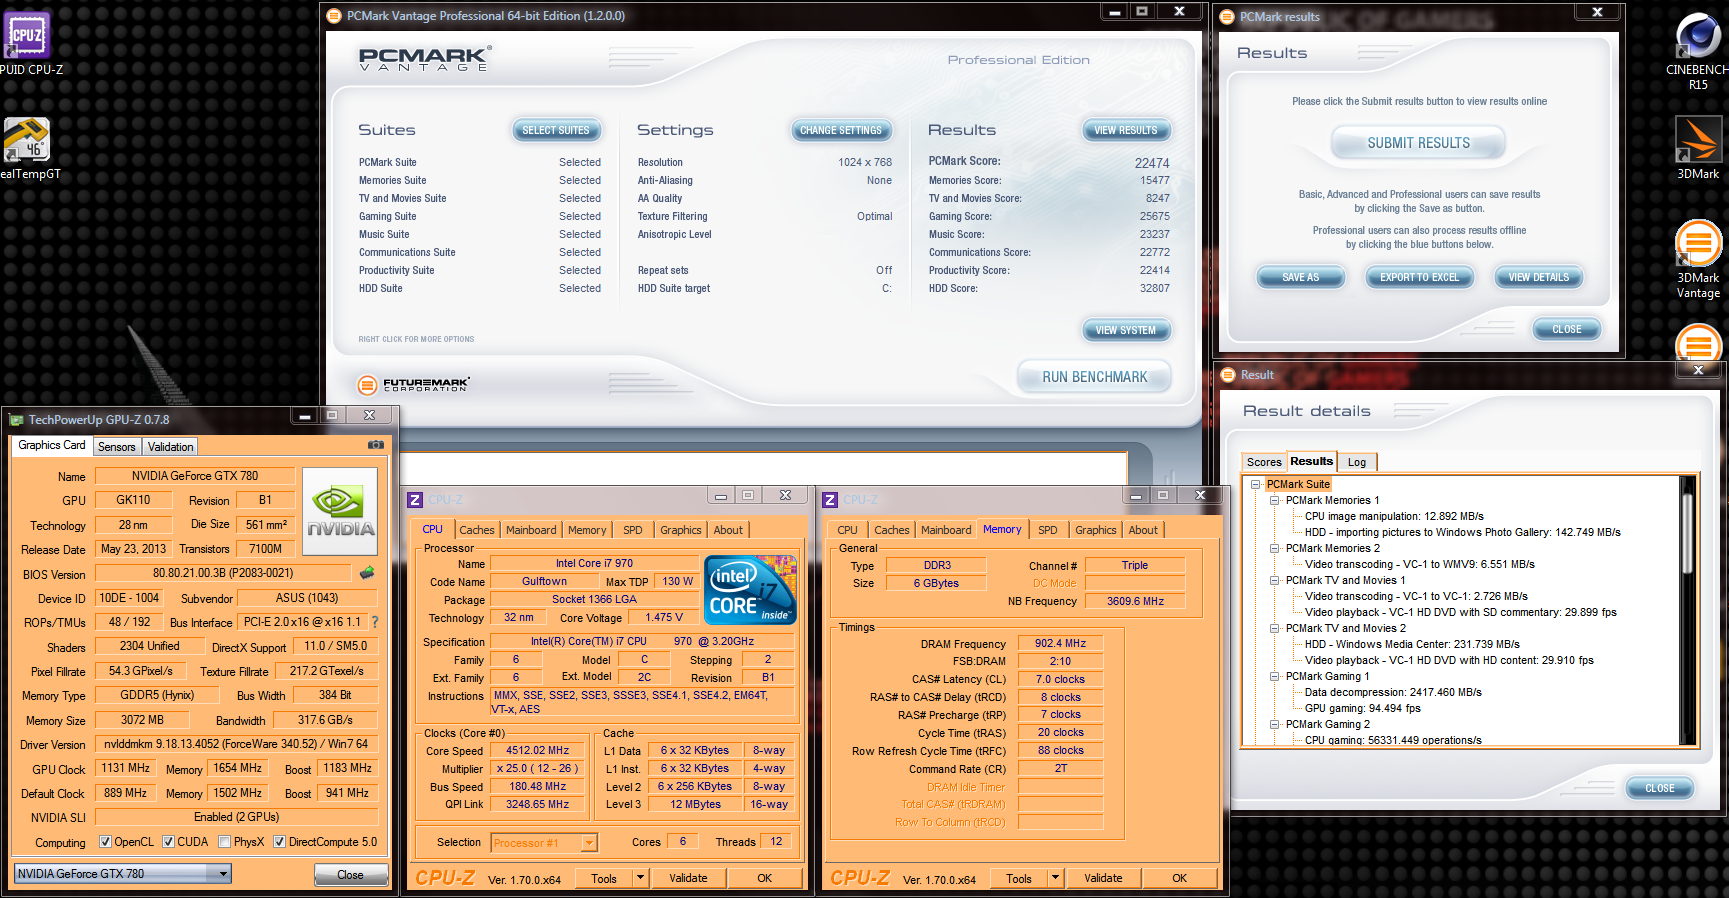Open the NVIDIA GeForce GTX 780 dropdown

coord(123,874)
